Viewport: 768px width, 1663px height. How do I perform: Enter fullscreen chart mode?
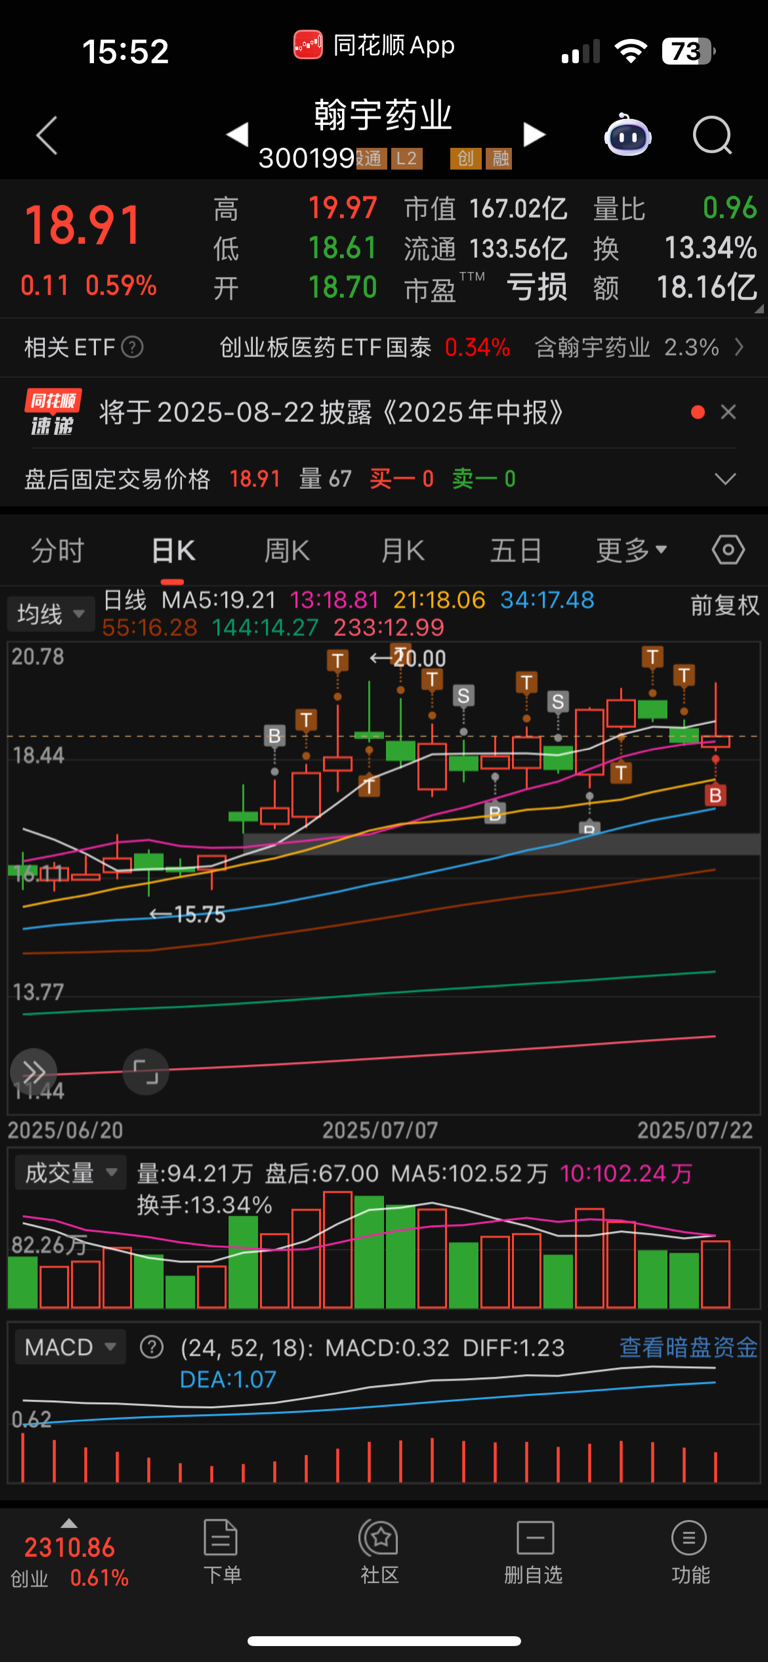click(146, 1073)
